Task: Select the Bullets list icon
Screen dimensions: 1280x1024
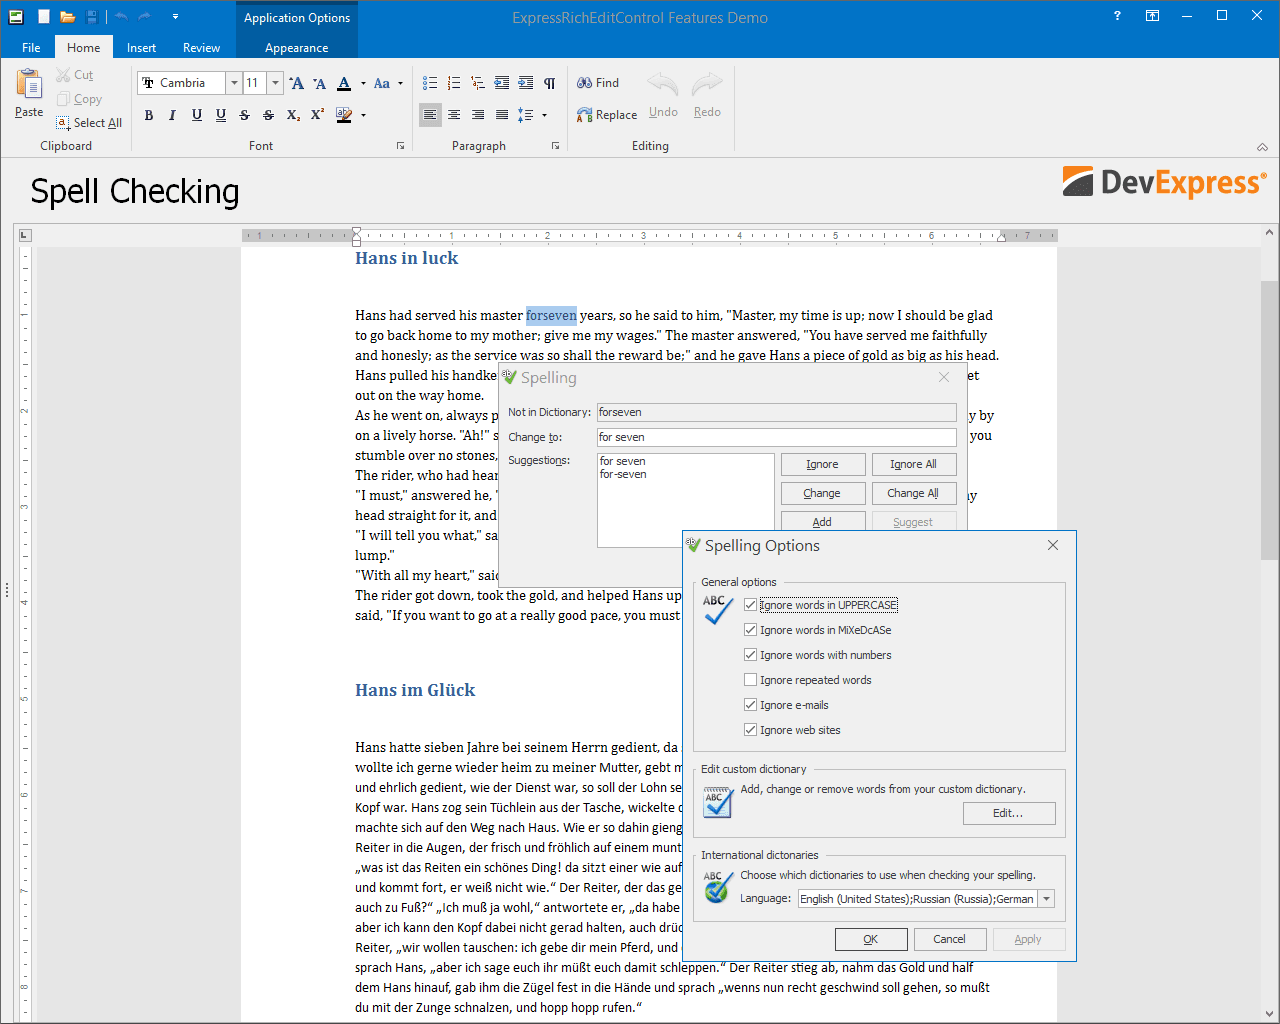Action: [x=430, y=83]
